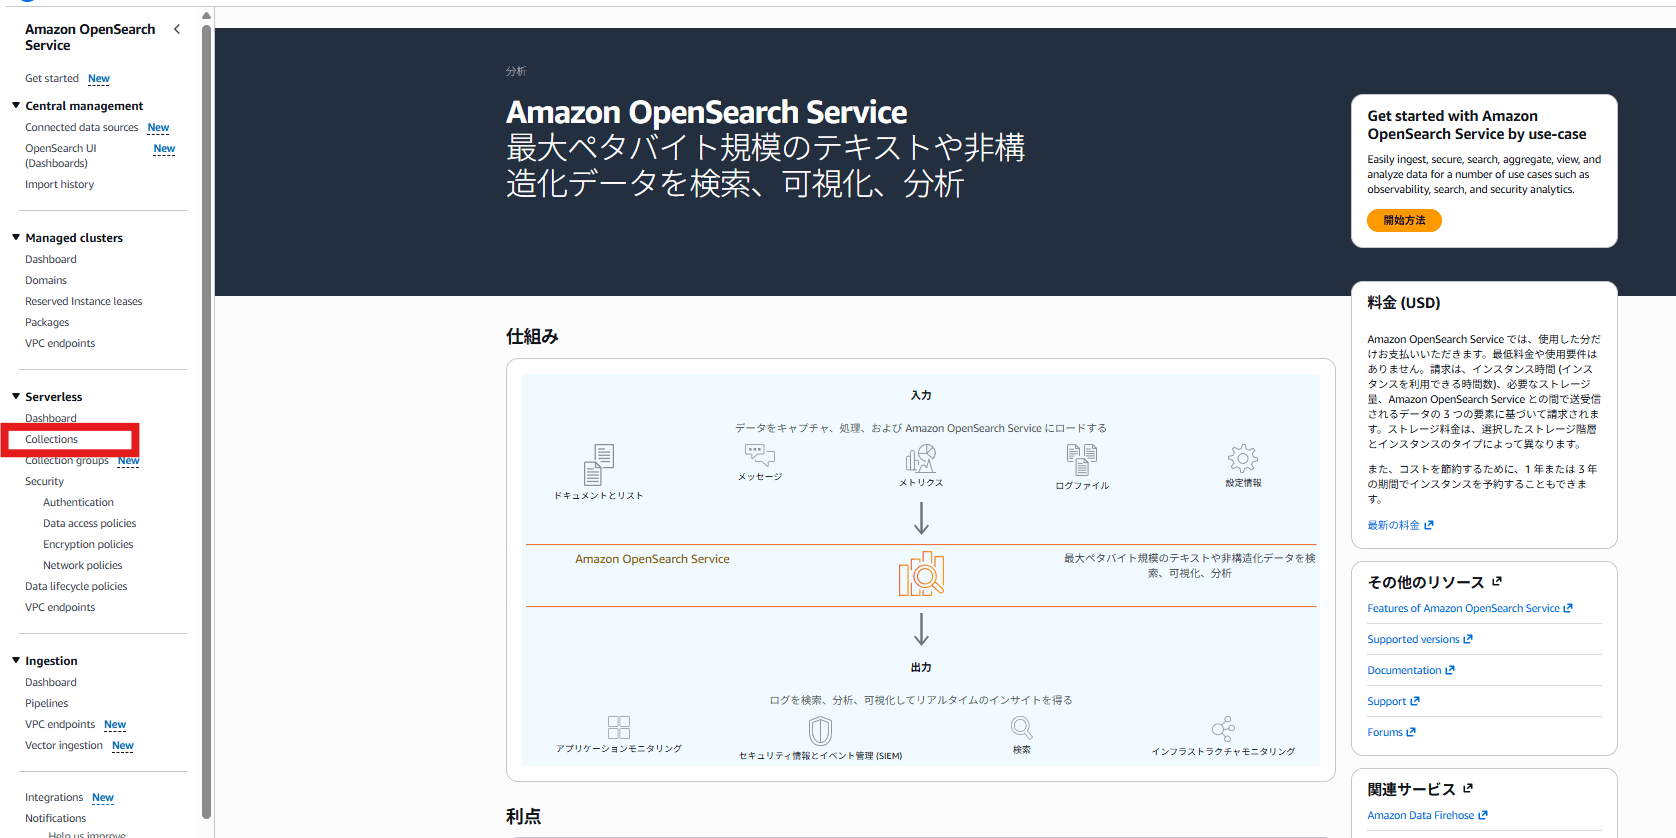The image size is (1676, 838).
Task: Click the 開始方法 button
Action: [1404, 220]
